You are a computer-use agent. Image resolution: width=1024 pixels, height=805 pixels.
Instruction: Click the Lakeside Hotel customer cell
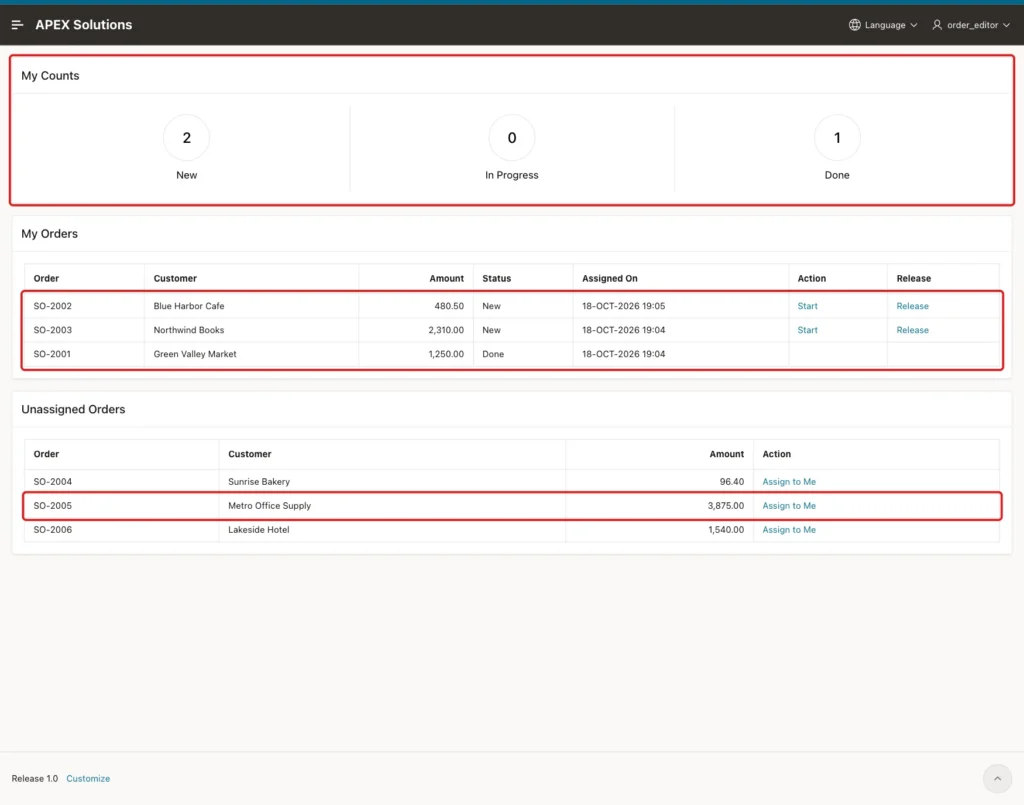259,529
